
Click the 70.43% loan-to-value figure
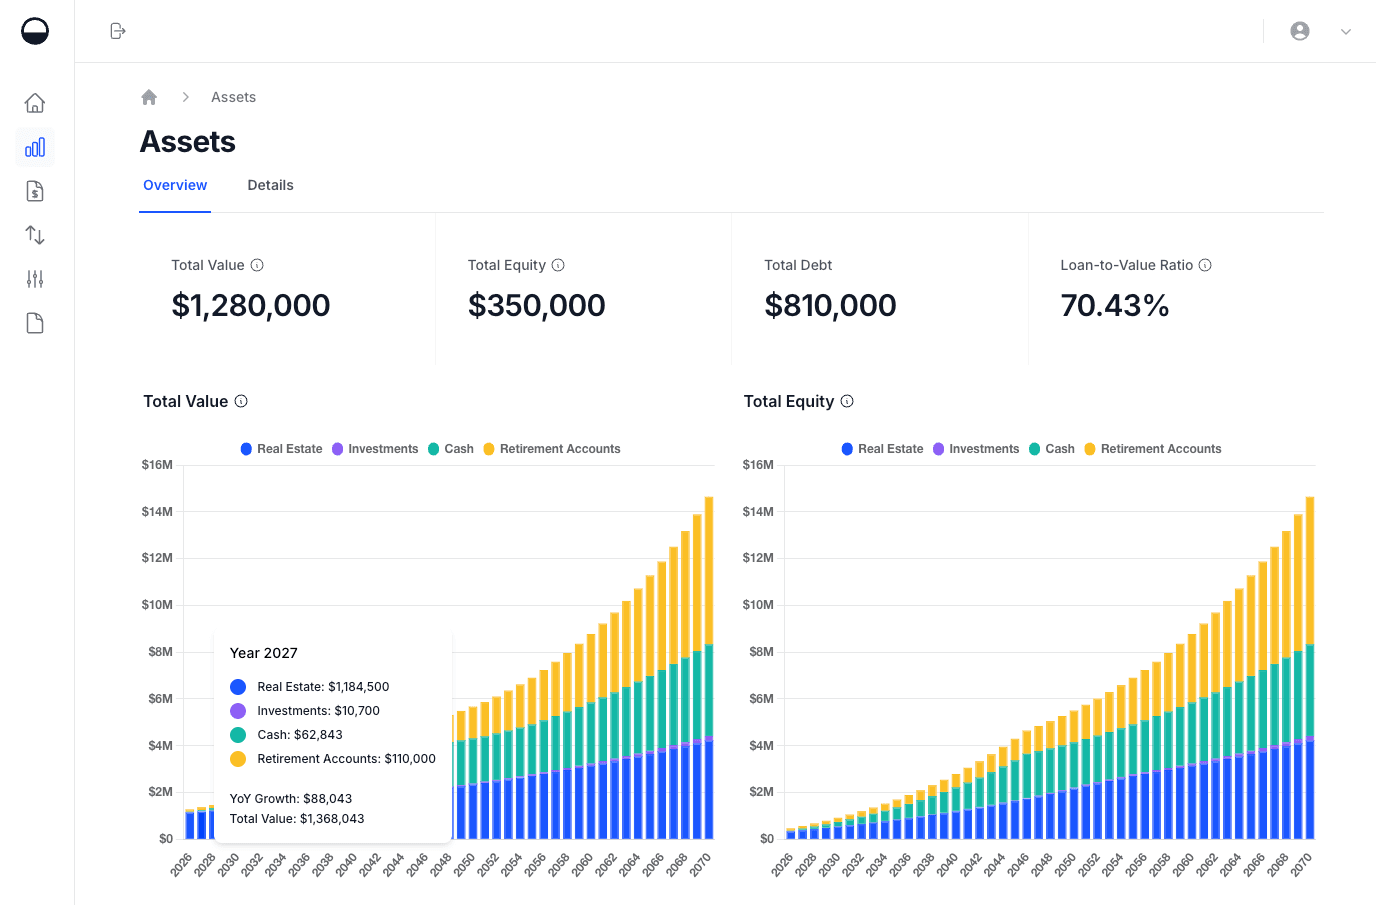(x=1115, y=305)
